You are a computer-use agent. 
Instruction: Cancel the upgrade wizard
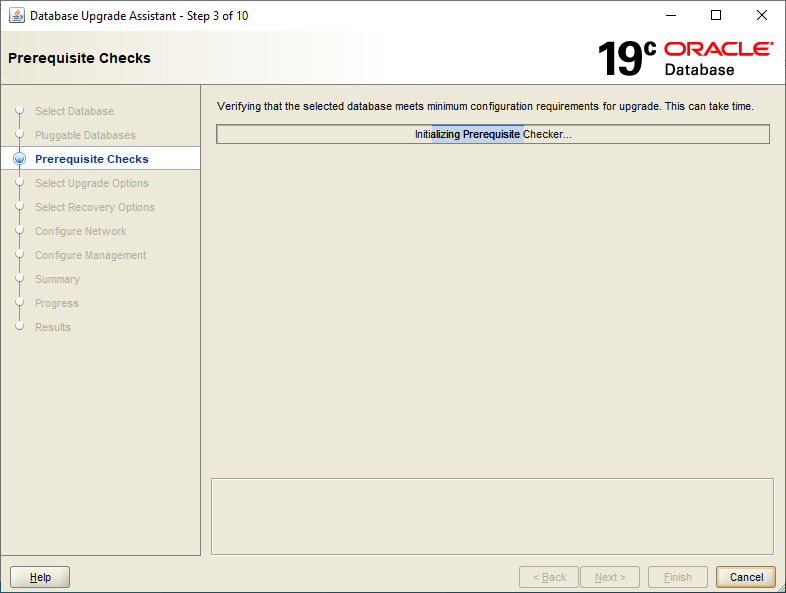[x=746, y=577]
